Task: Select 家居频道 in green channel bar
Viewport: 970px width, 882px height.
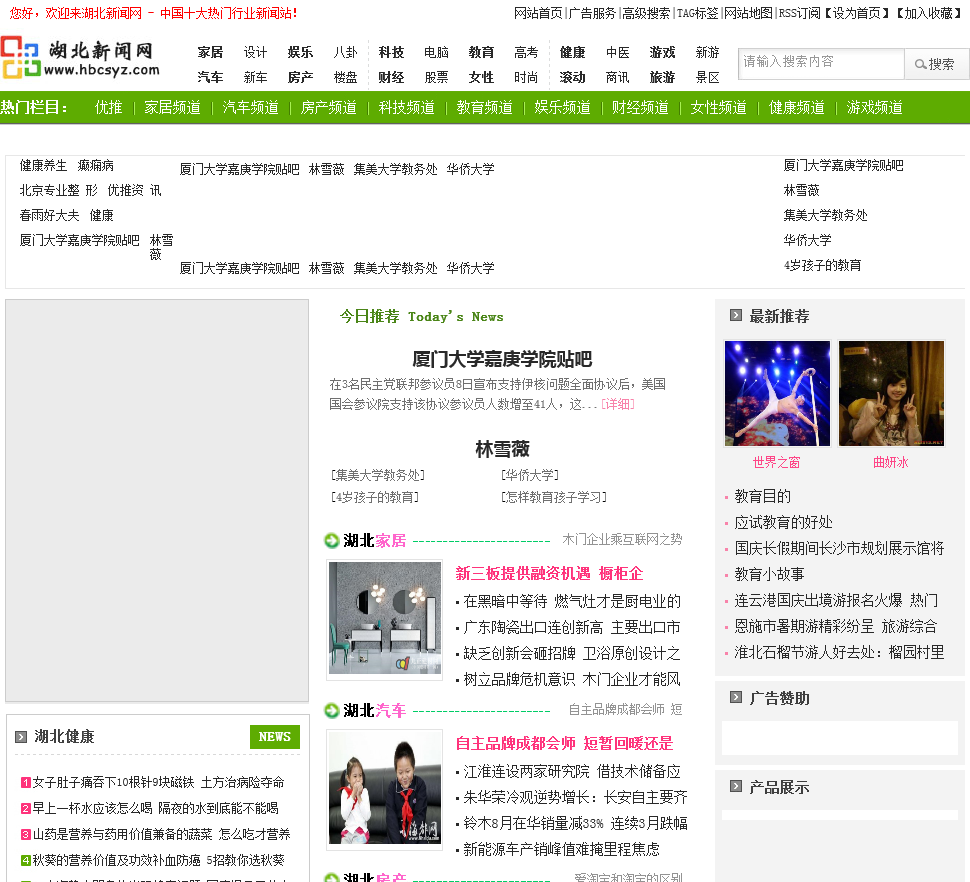Action: [x=173, y=107]
